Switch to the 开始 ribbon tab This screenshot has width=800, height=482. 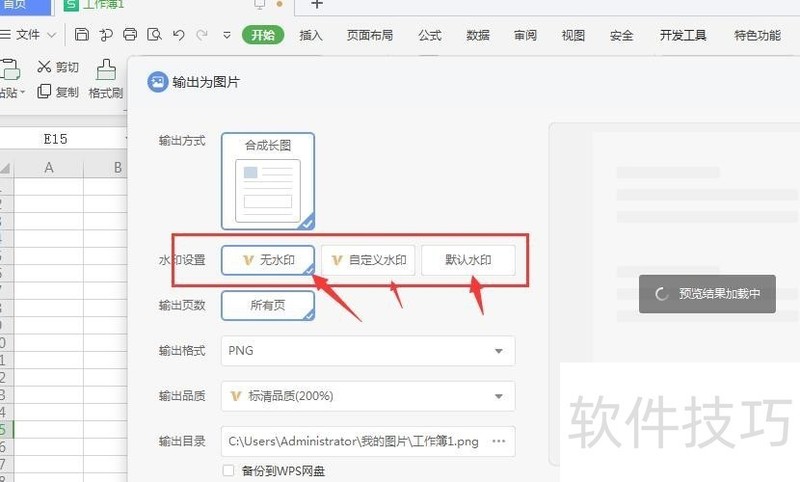263,35
